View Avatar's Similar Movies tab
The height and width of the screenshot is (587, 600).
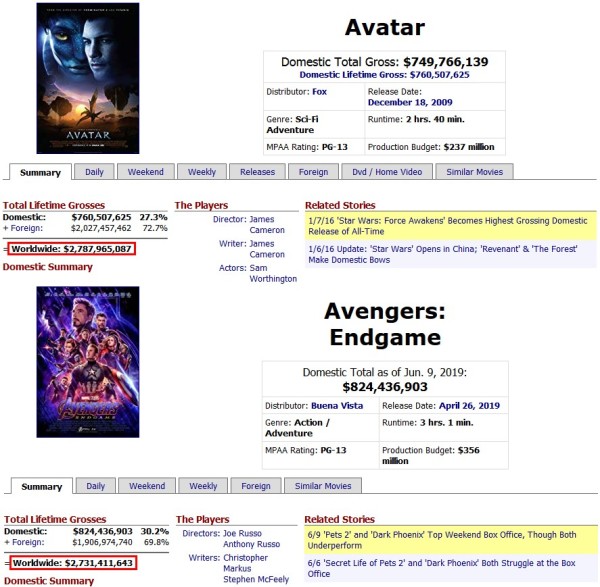(x=474, y=172)
